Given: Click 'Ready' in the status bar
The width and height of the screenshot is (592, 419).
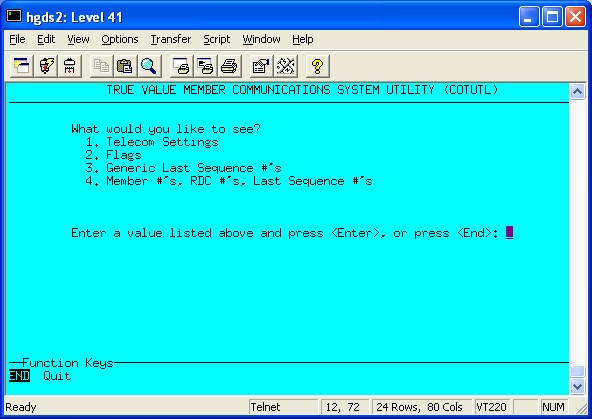Looking at the screenshot, I should [x=21, y=407].
